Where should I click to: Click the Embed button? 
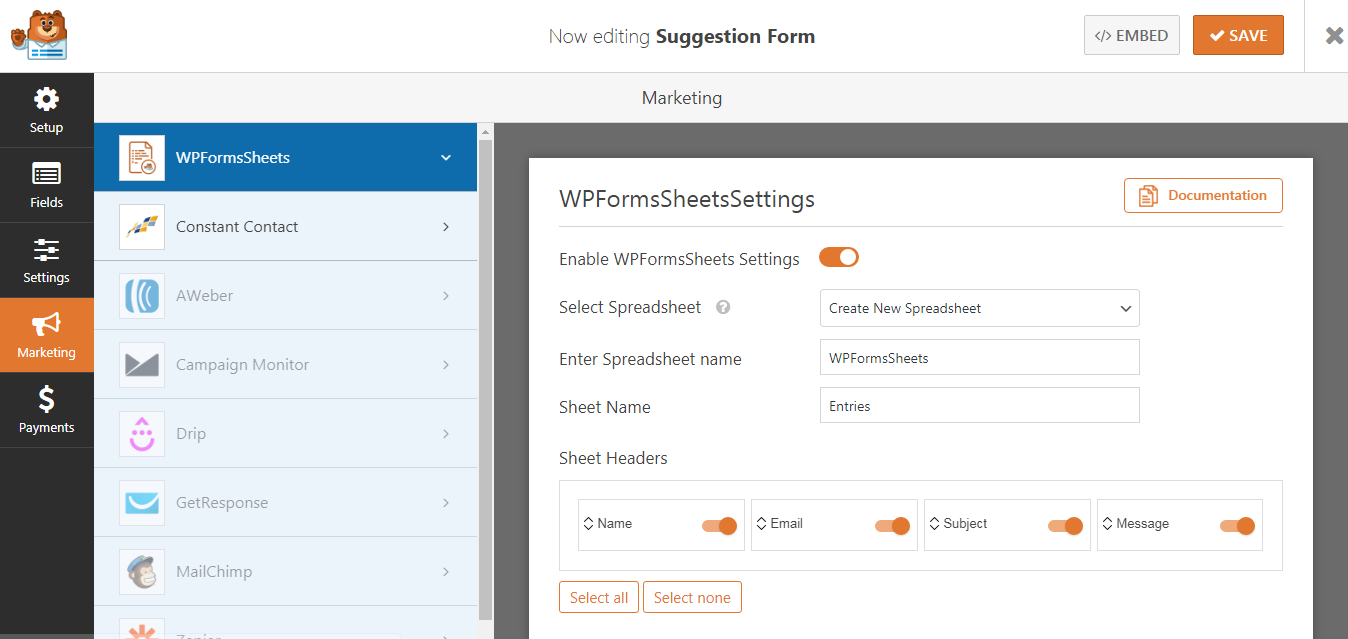tap(1132, 35)
